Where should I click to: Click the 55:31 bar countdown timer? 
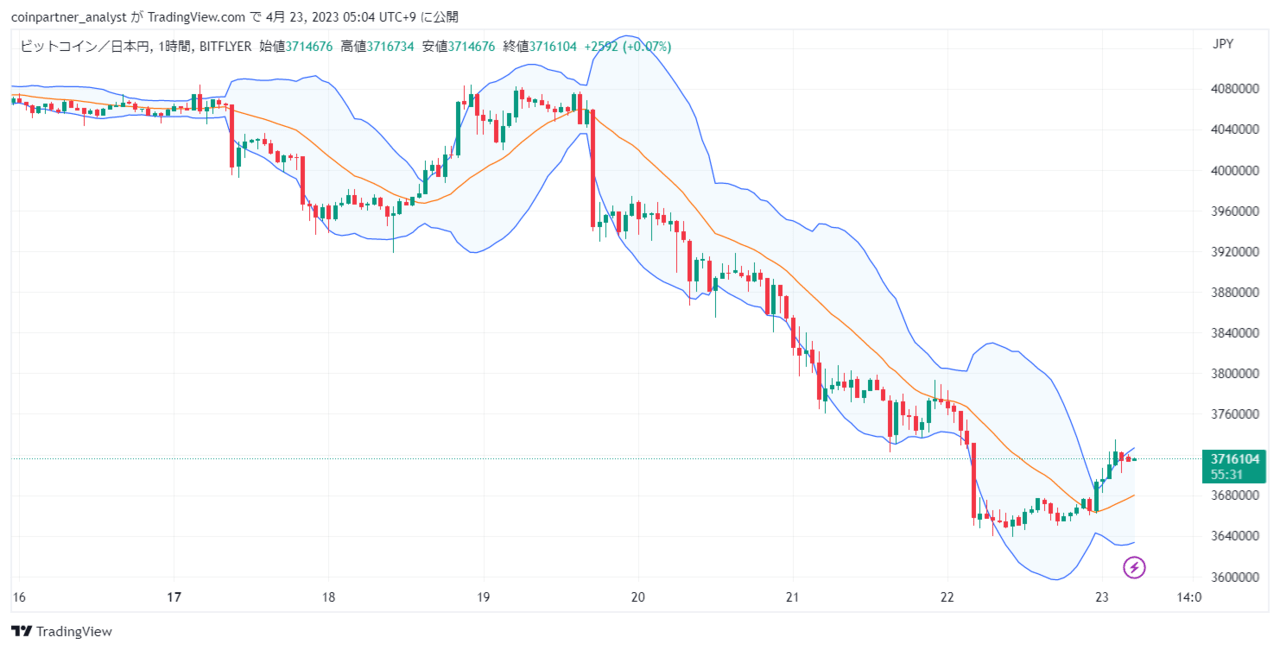[1226, 475]
